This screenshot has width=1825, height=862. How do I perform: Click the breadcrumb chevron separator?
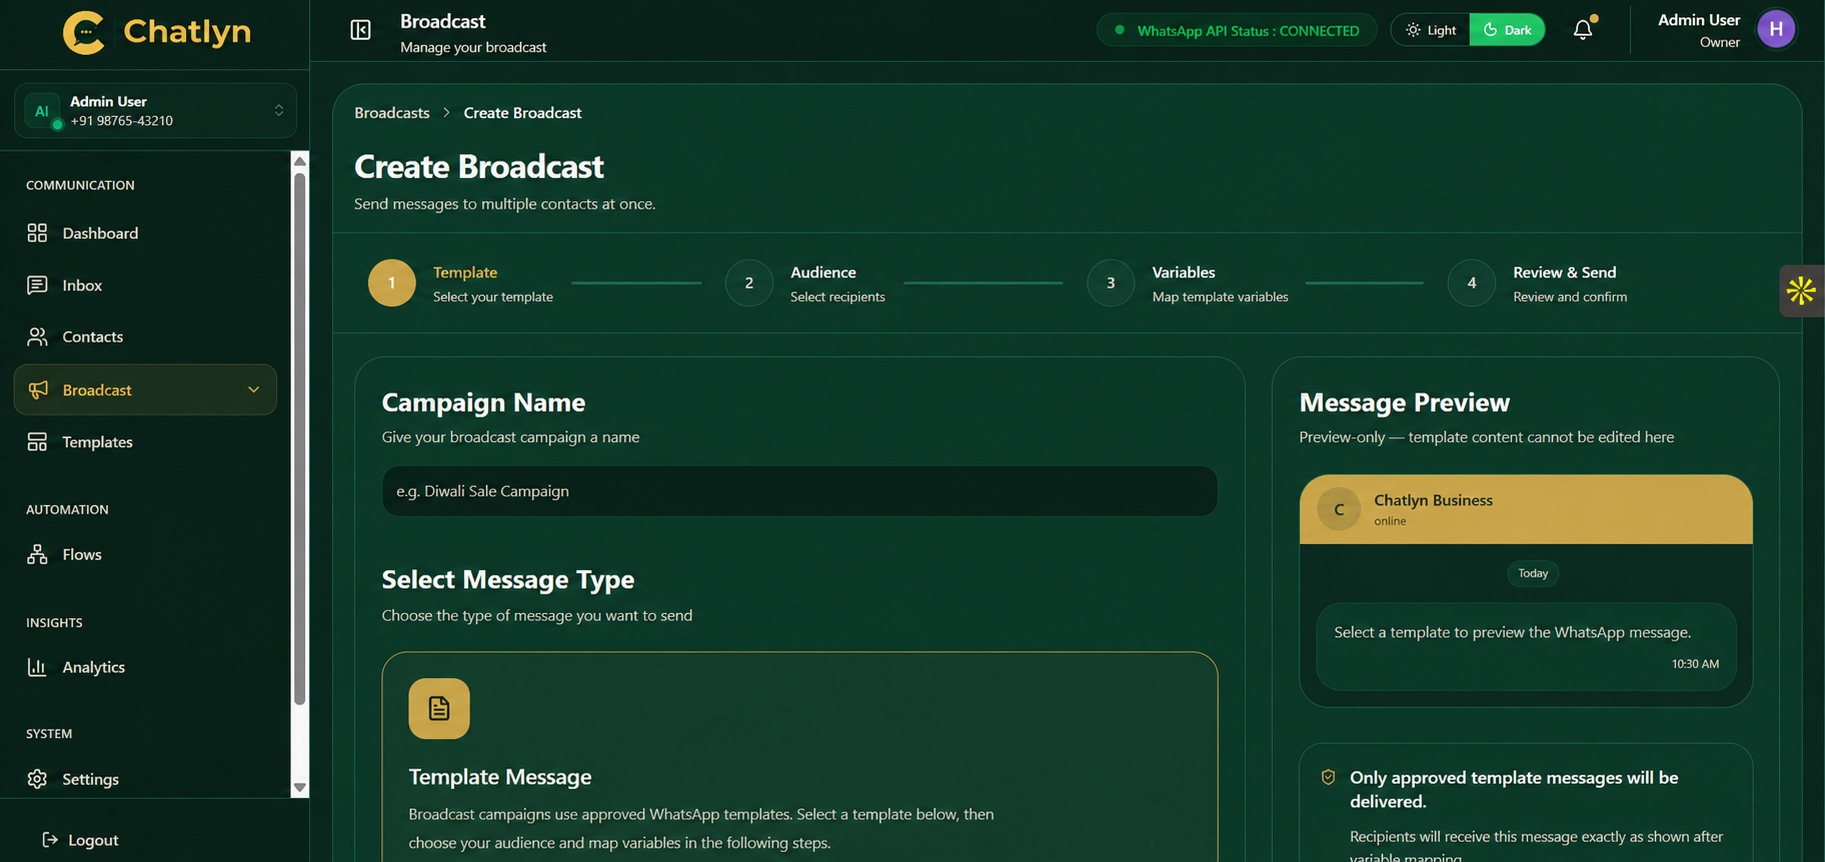[447, 113]
